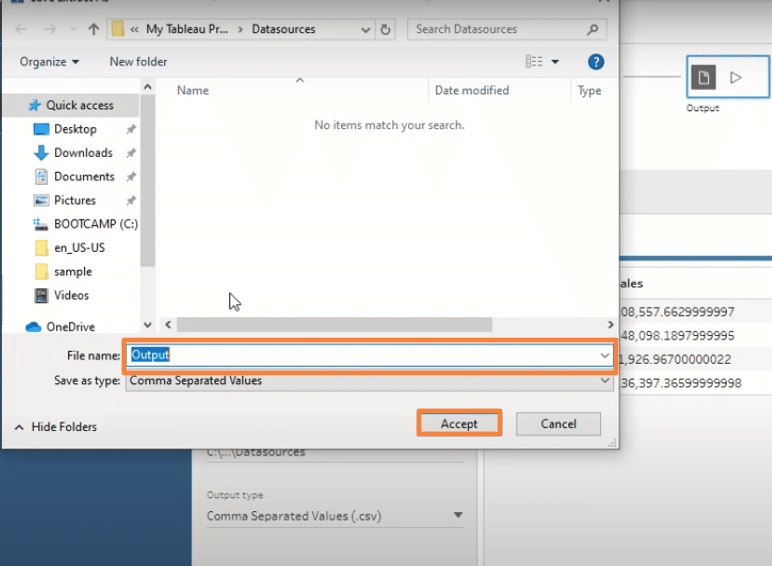
Task: Click the horizontal scrollbar thumb
Action: 334,324
